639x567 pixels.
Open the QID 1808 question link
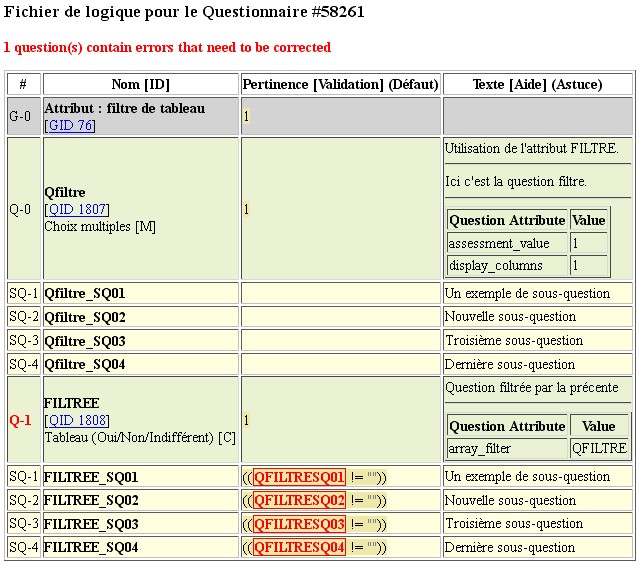[x=77, y=420]
